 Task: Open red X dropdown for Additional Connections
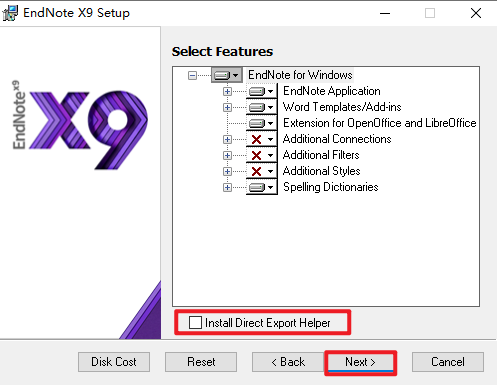click(262, 139)
